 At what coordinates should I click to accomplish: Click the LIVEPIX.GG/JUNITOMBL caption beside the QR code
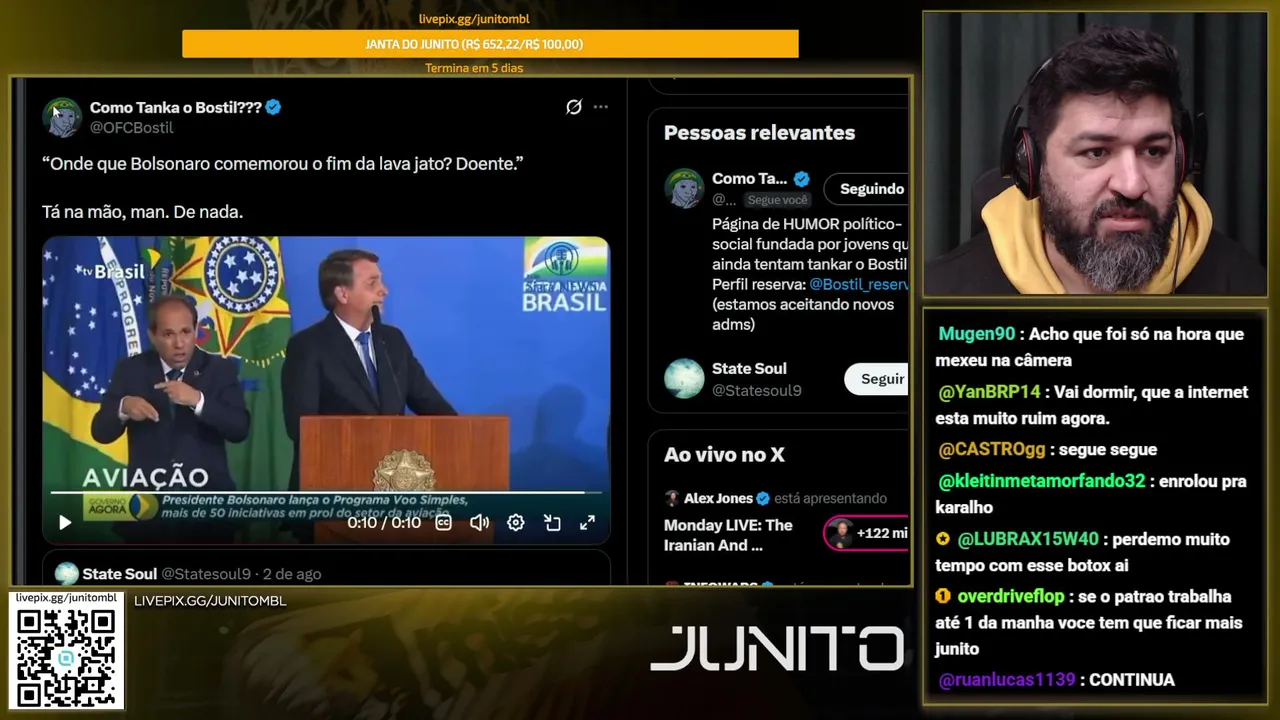click(210, 601)
